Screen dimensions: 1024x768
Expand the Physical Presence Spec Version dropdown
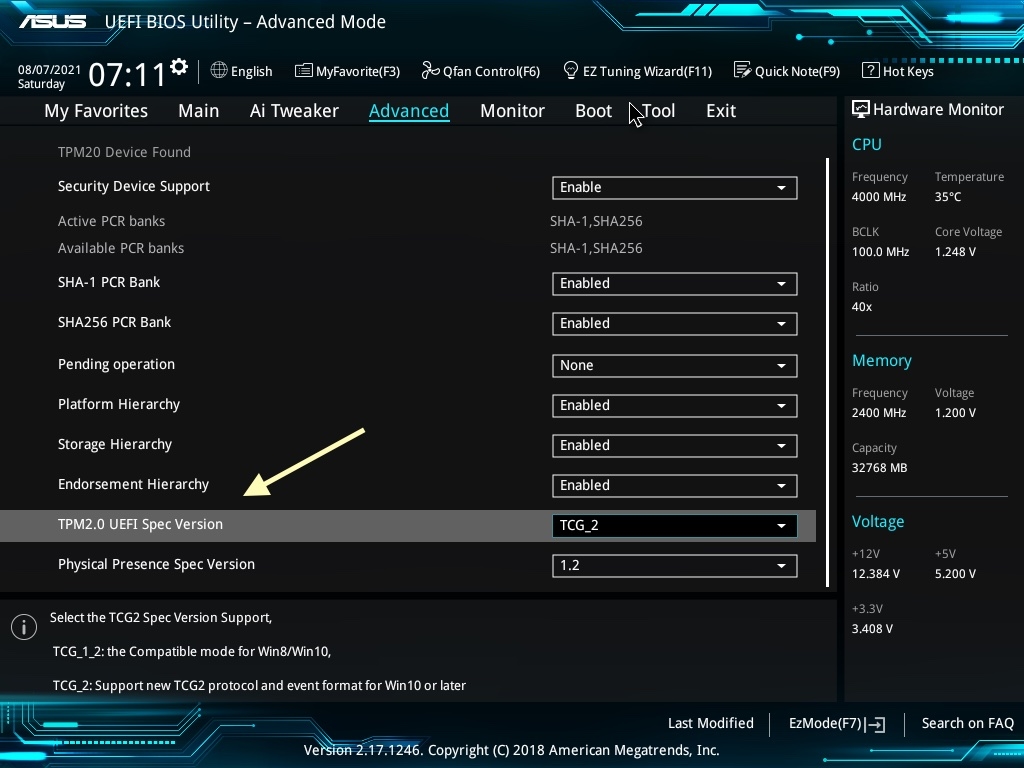pyautogui.click(x=674, y=565)
